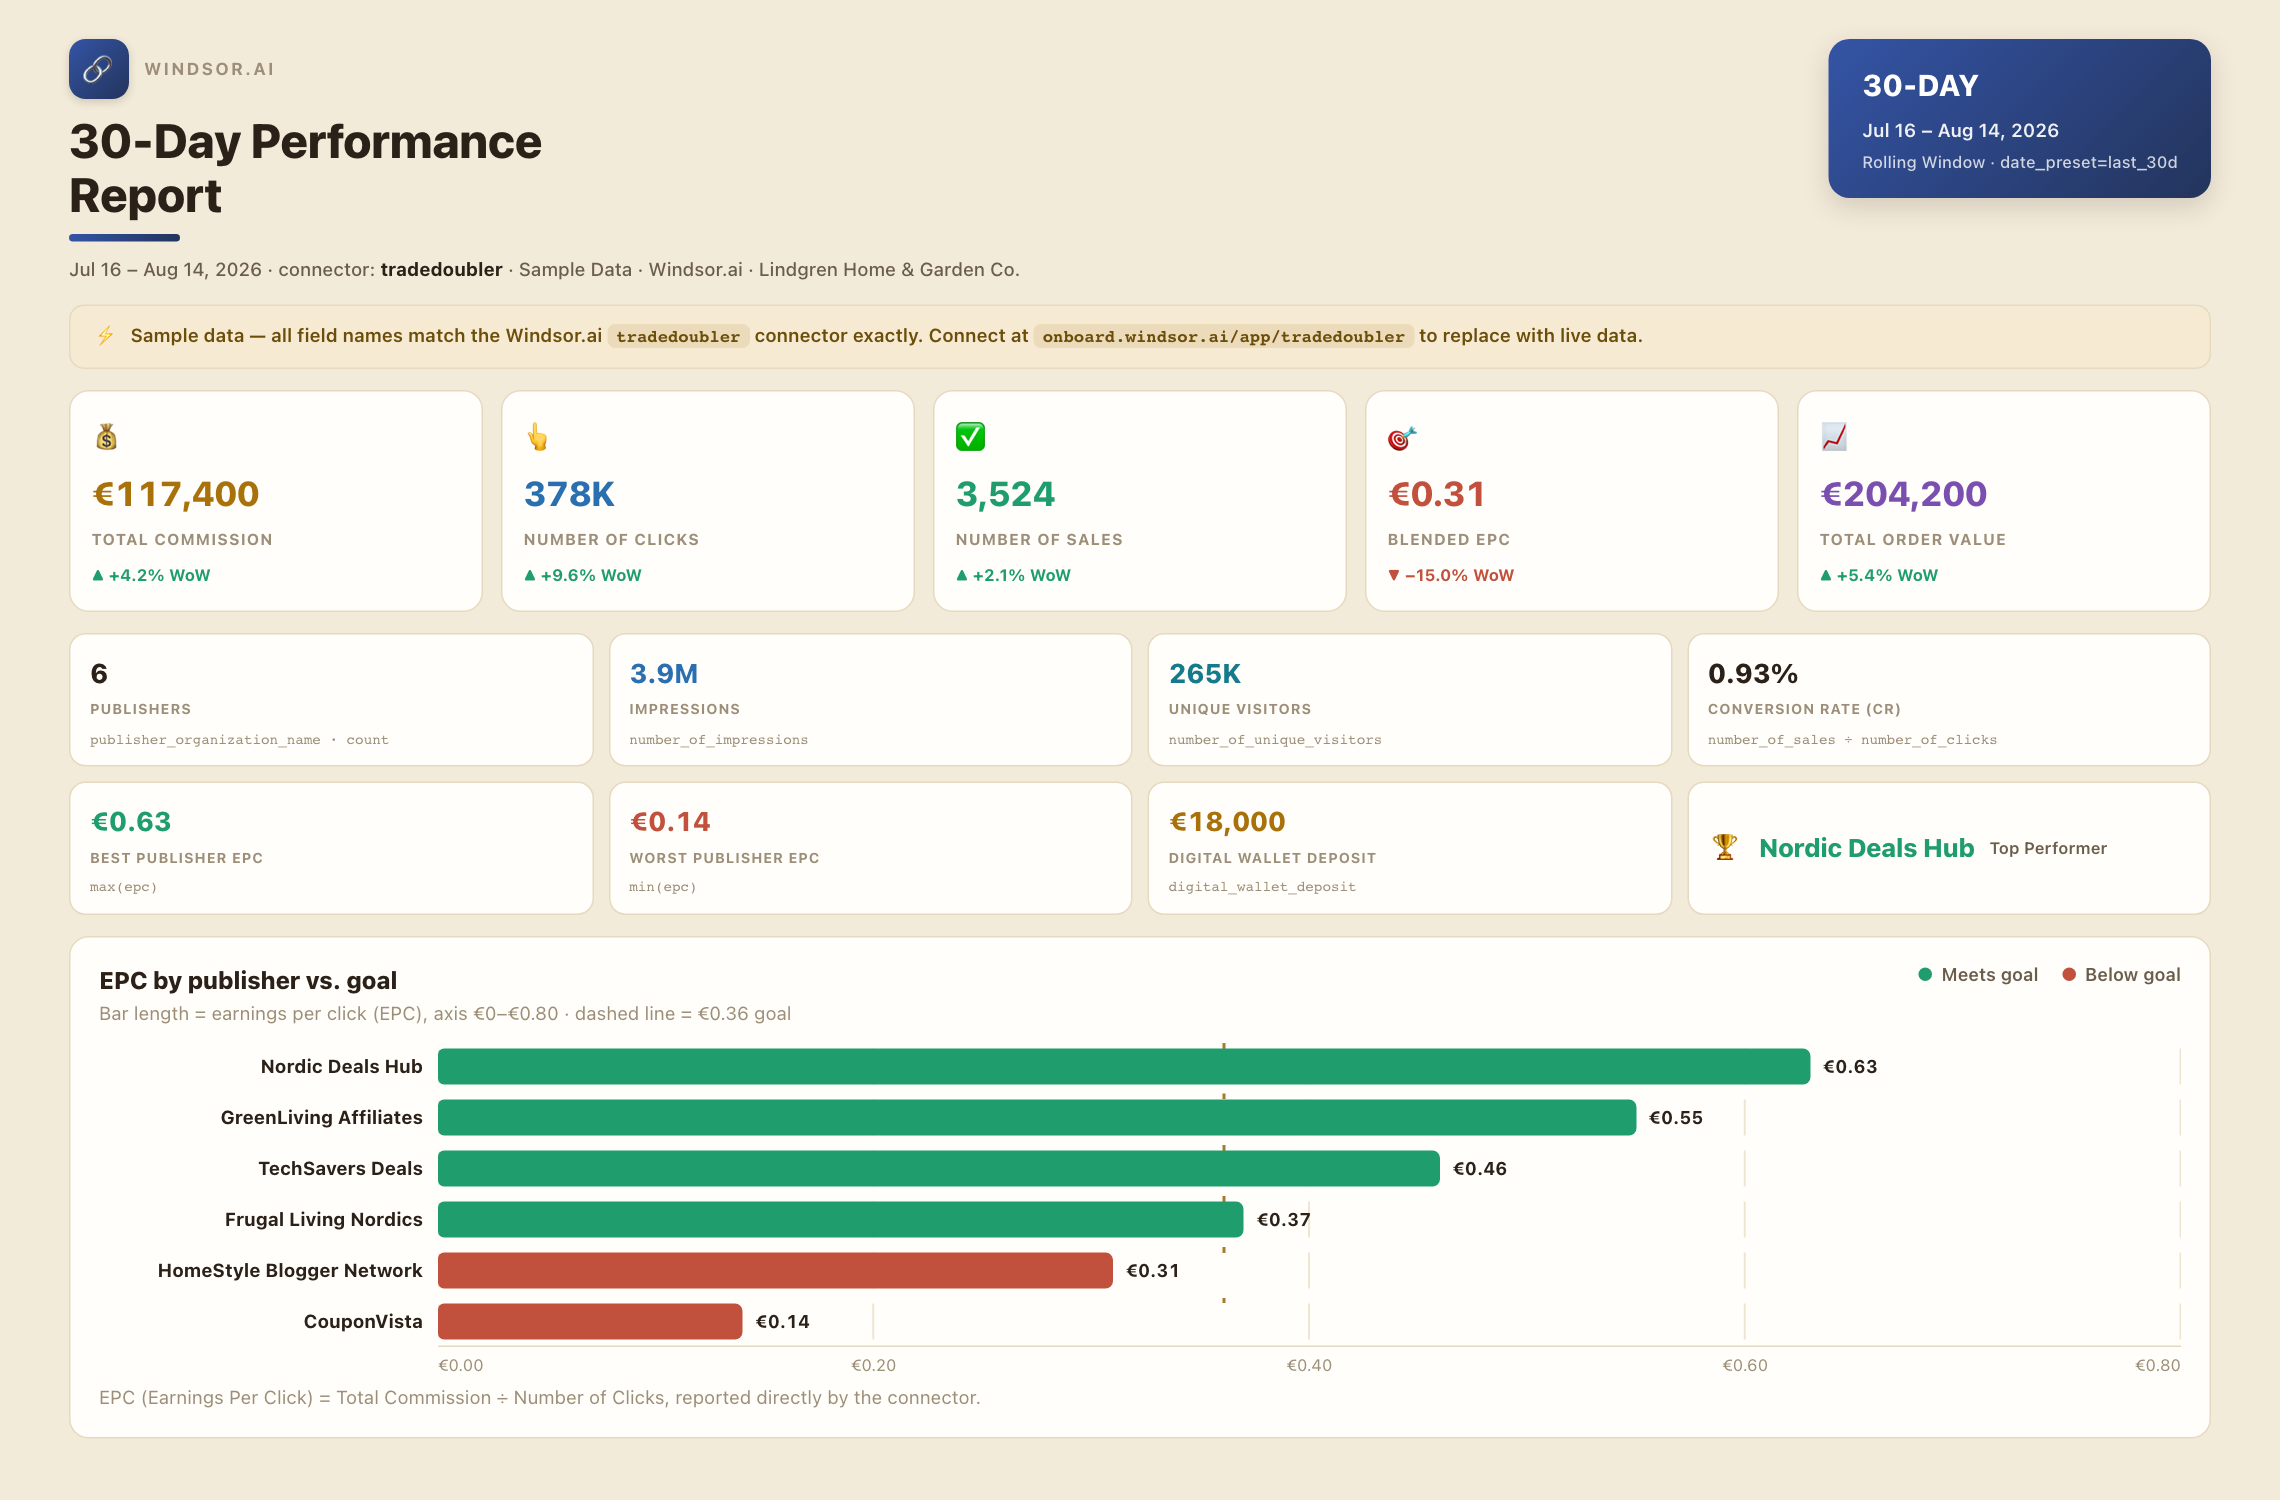Click the −15.0% WoW change indicator
This screenshot has width=2280, height=1500.
coord(1451,575)
